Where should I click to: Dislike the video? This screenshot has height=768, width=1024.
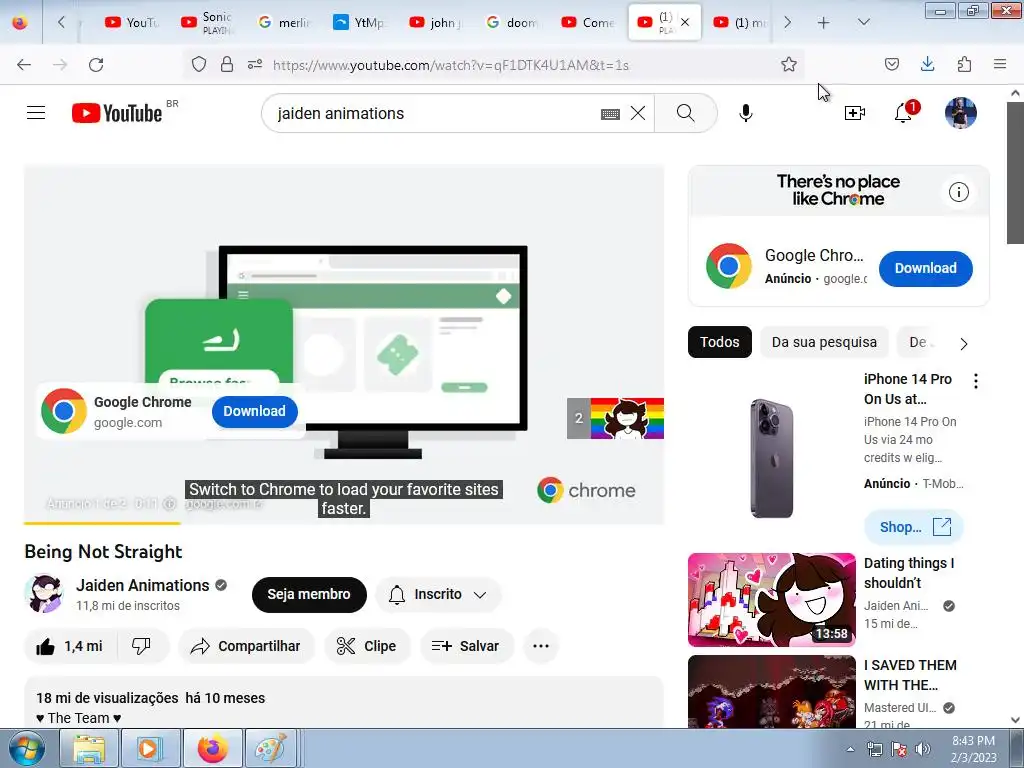(141, 646)
